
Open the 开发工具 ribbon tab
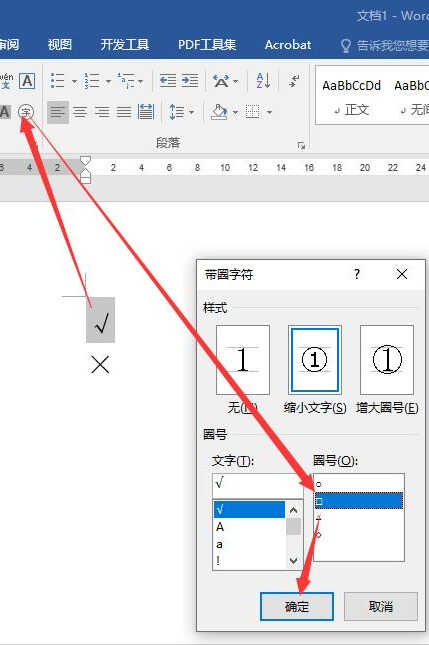click(x=125, y=44)
